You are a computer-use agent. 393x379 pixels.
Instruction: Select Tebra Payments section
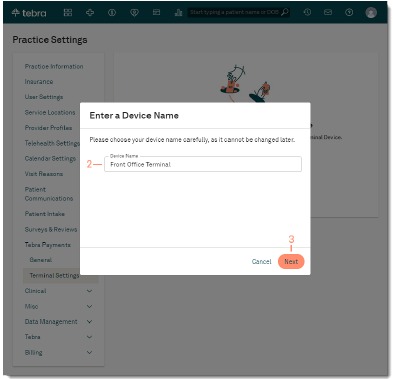pos(48,245)
